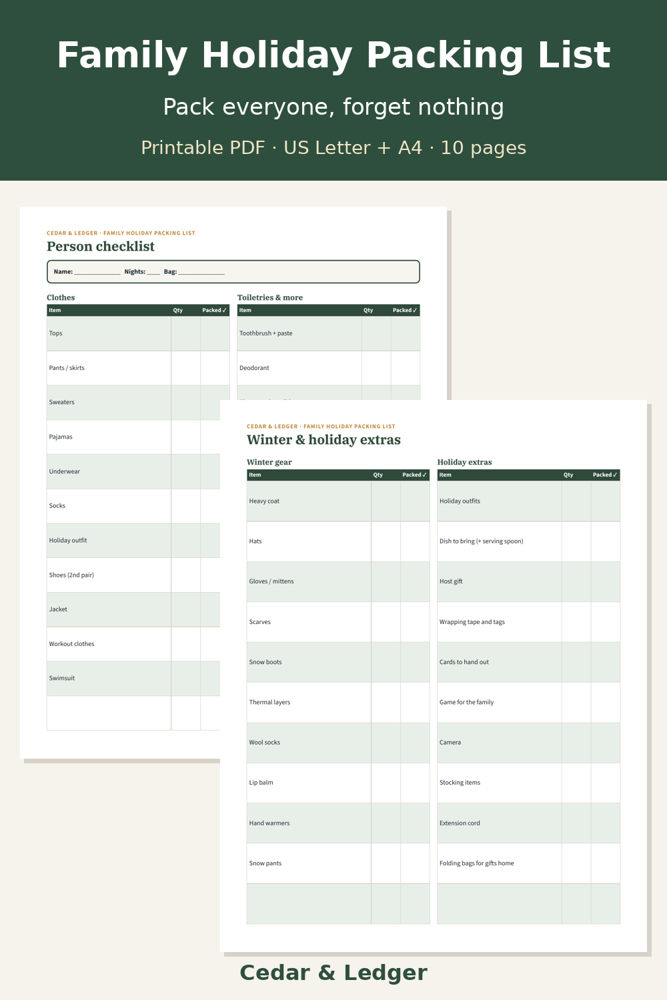Select the "Tops" row

tap(138, 333)
